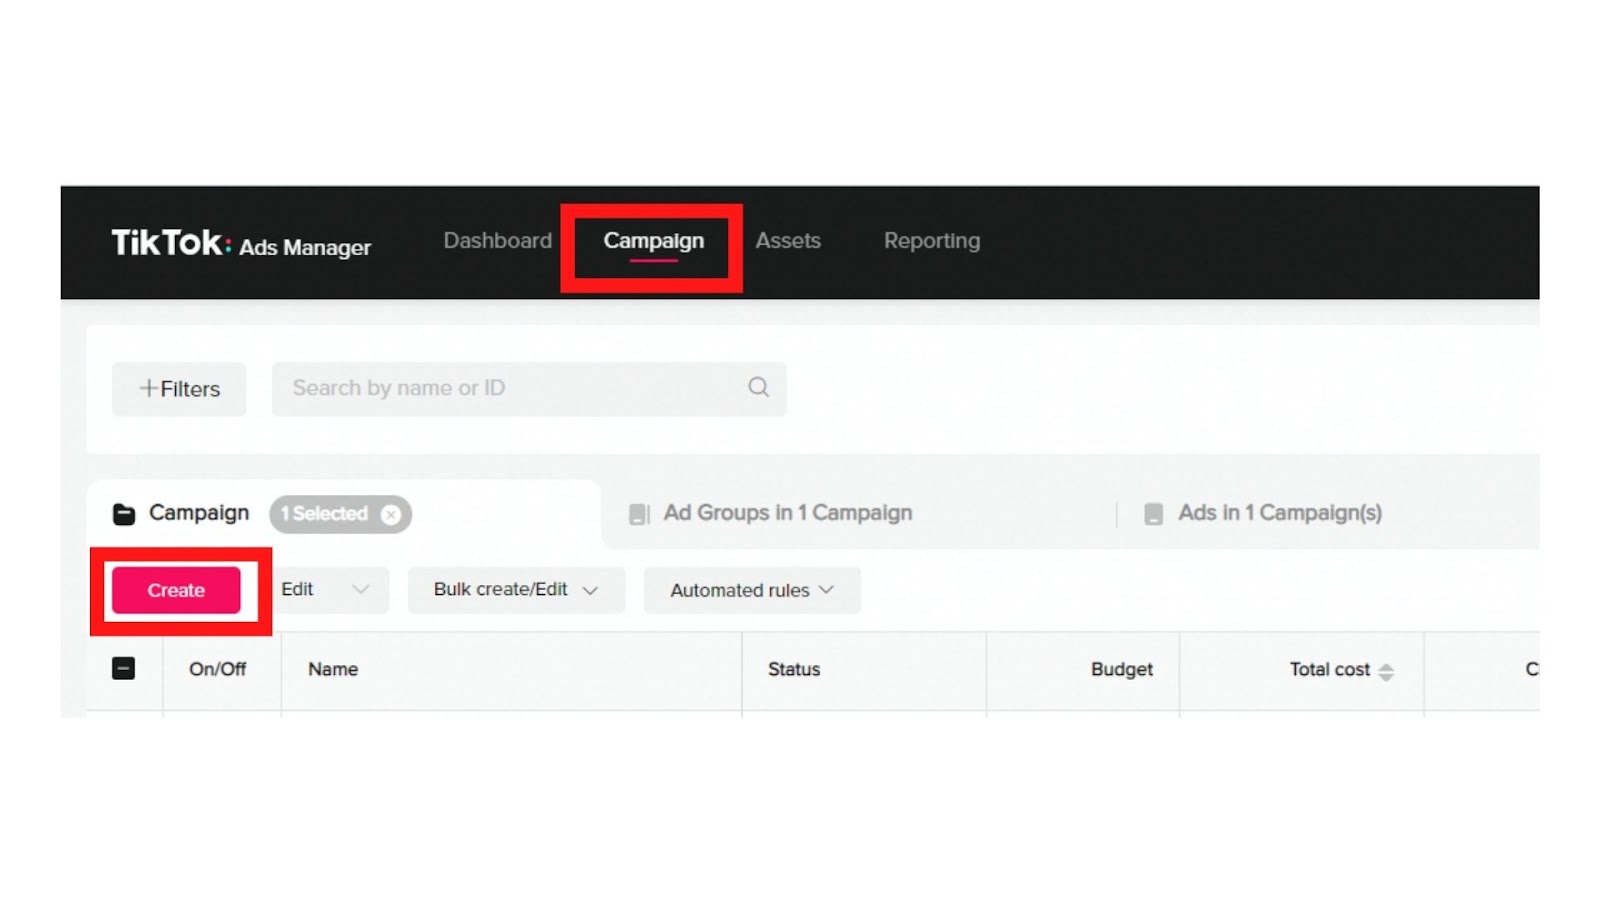Click the TikTok Ads Manager logo

point(241,243)
